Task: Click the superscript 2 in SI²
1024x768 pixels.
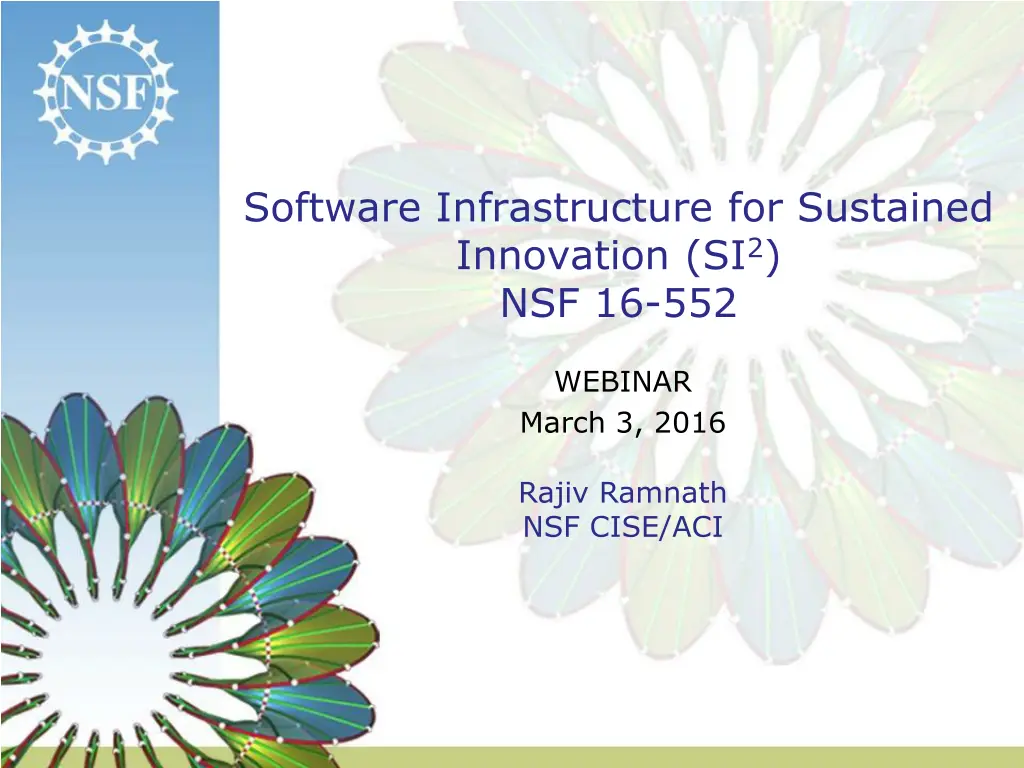Action: tap(755, 247)
